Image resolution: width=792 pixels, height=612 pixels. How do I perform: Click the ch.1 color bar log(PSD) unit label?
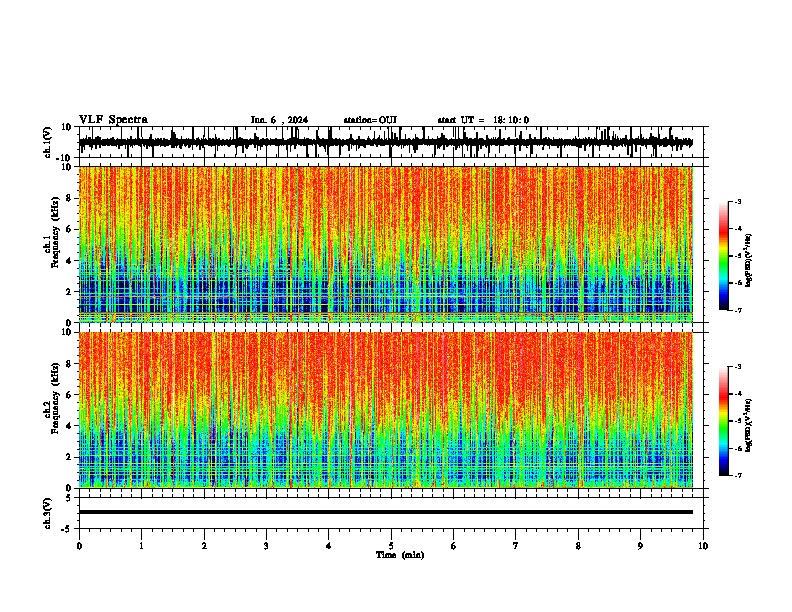point(749,260)
